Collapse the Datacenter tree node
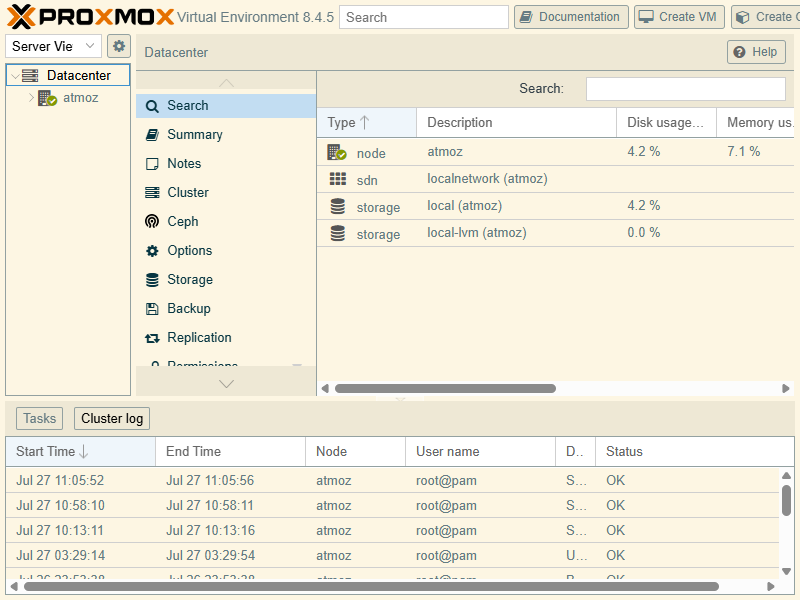The image size is (800, 600). tap(15, 77)
